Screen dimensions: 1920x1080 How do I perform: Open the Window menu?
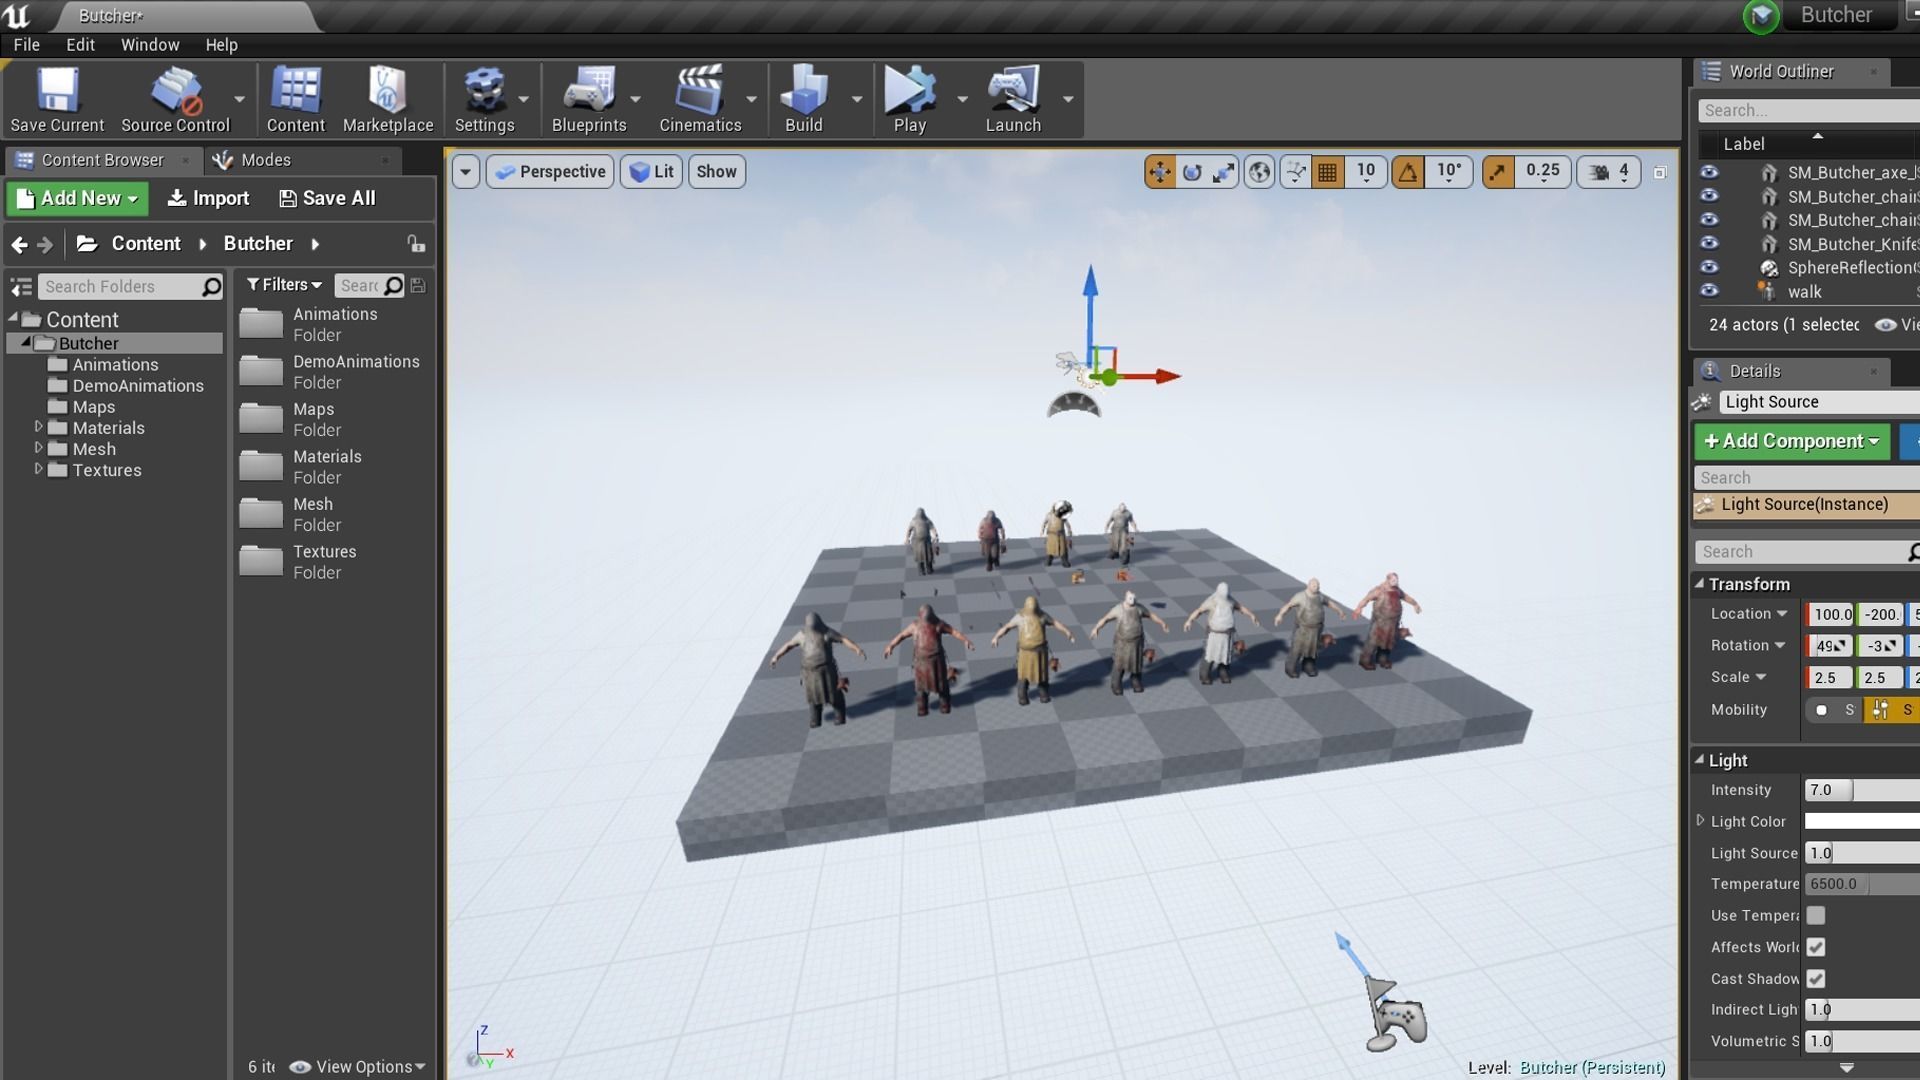tap(150, 45)
